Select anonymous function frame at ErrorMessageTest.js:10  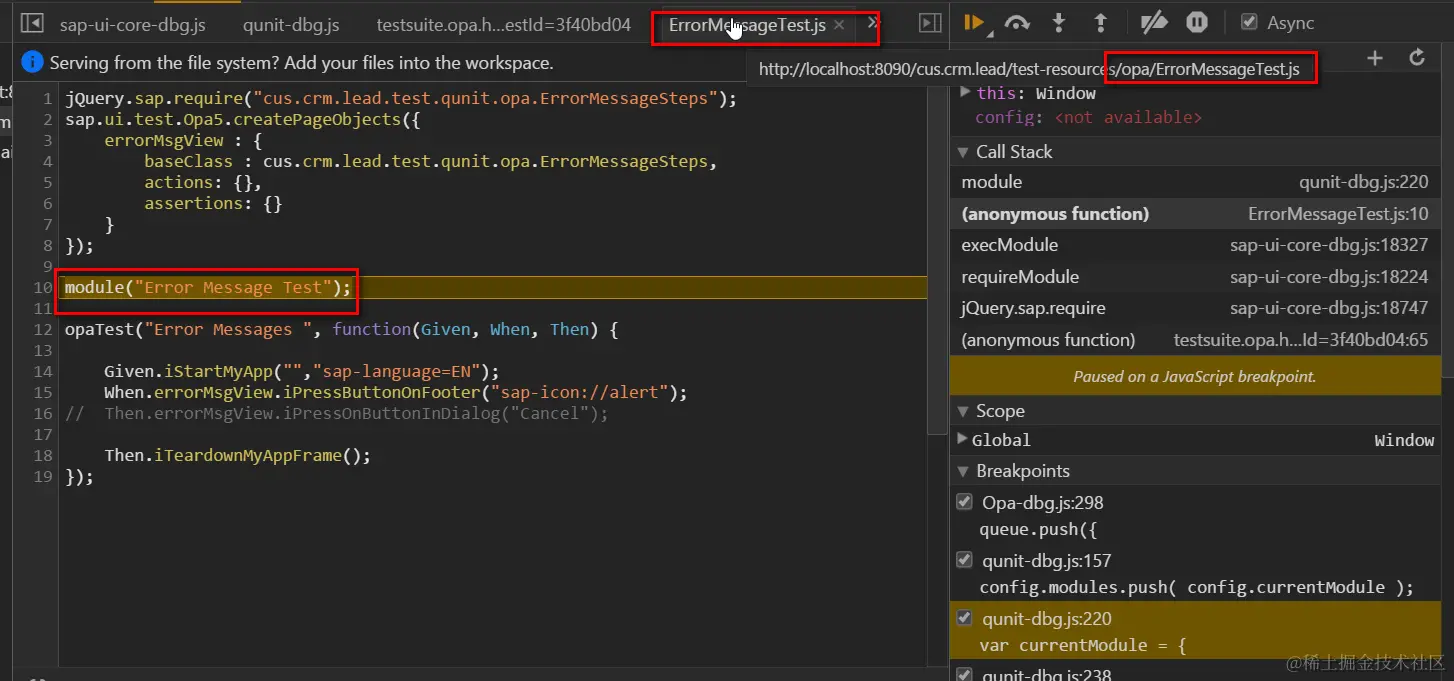click(x=1195, y=214)
